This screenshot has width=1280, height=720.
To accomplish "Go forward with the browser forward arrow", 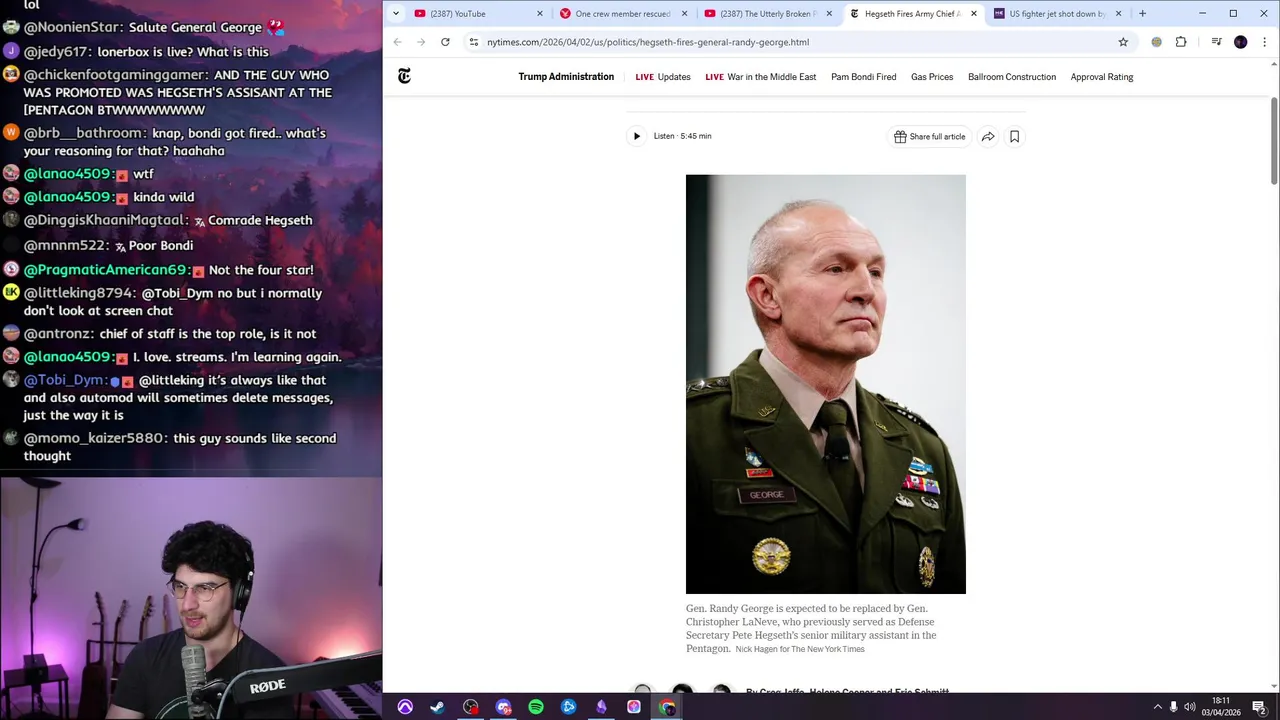I will (421, 42).
